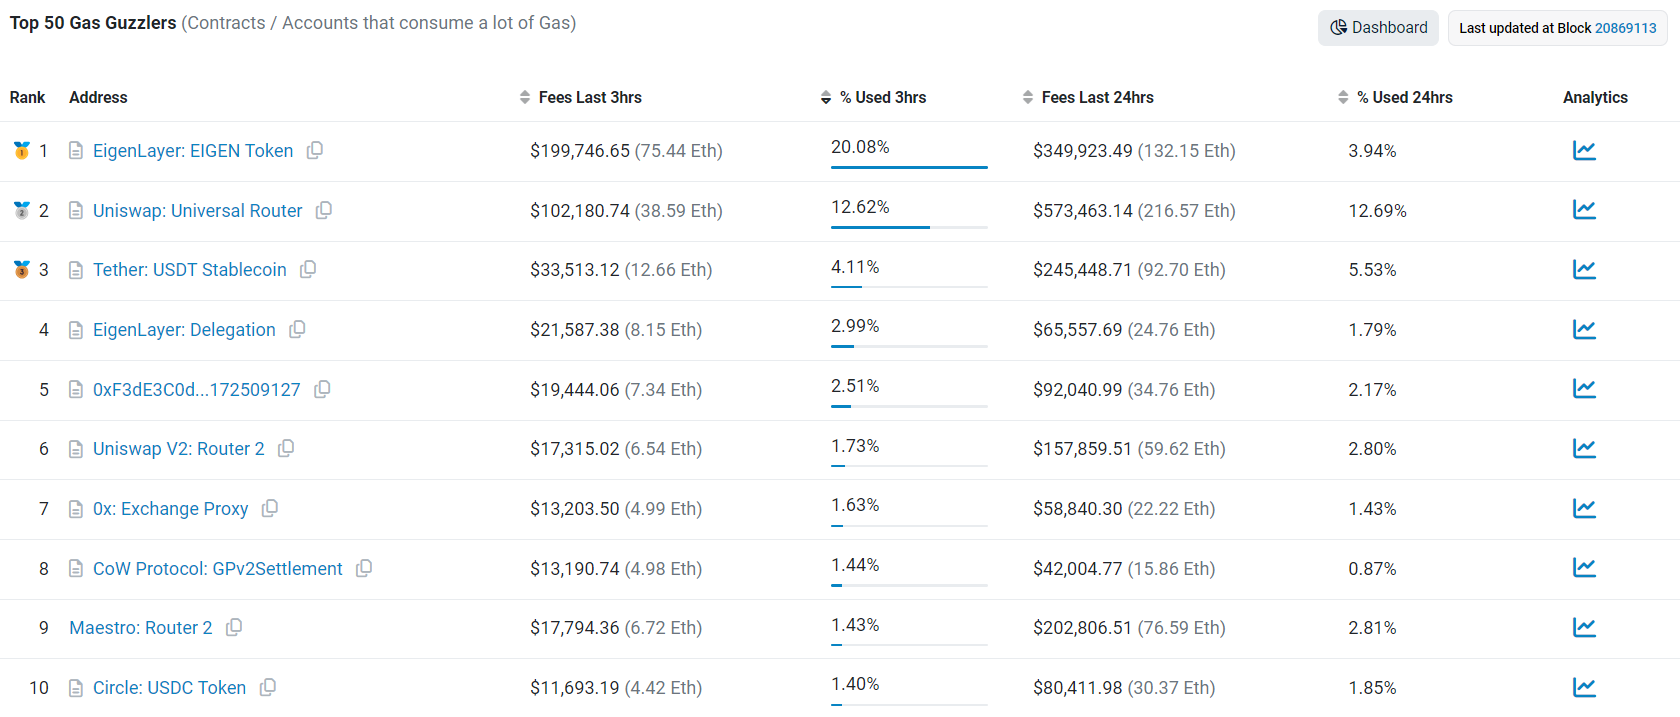Copy 0x: Exchange Proxy address

(270, 508)
